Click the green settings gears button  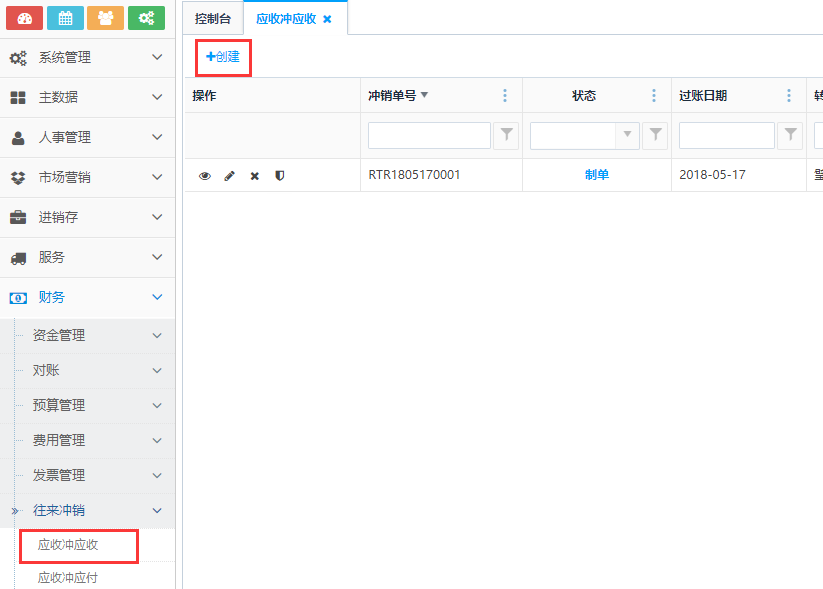pyautogui.click(x=146, y=18)
